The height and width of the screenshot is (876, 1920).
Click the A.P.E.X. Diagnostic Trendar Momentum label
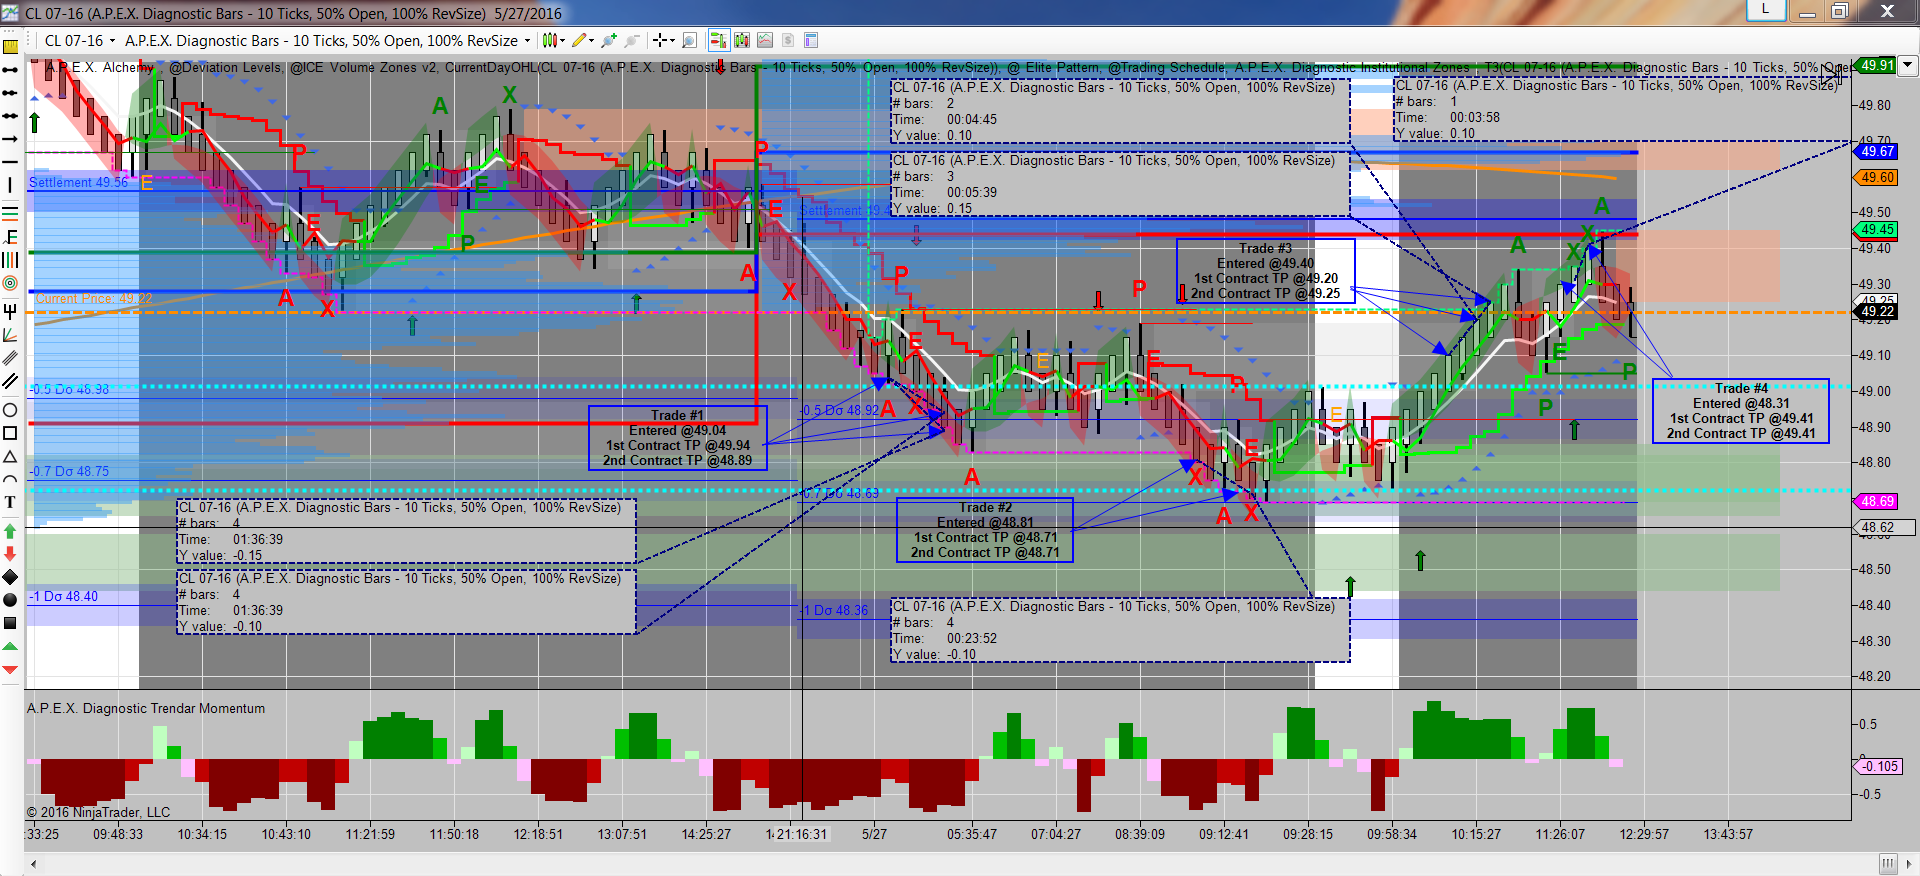[x=146, y=708]
